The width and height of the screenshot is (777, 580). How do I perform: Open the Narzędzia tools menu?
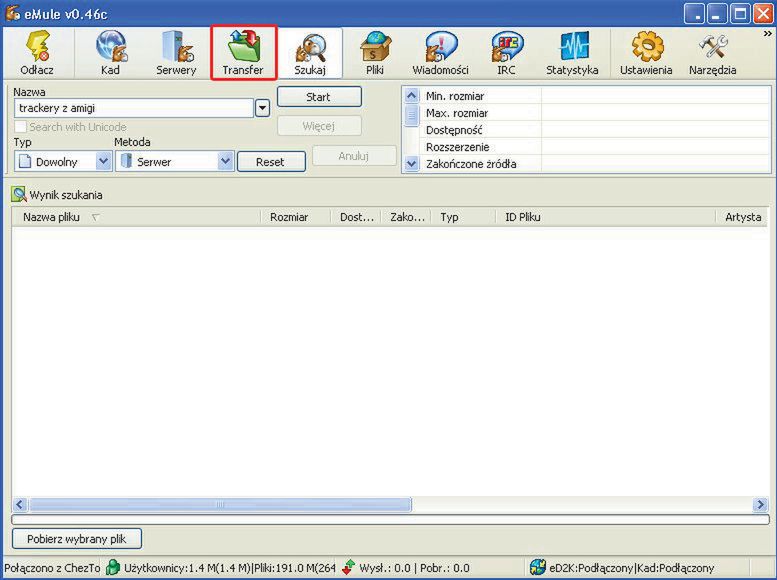click(713, 53)
